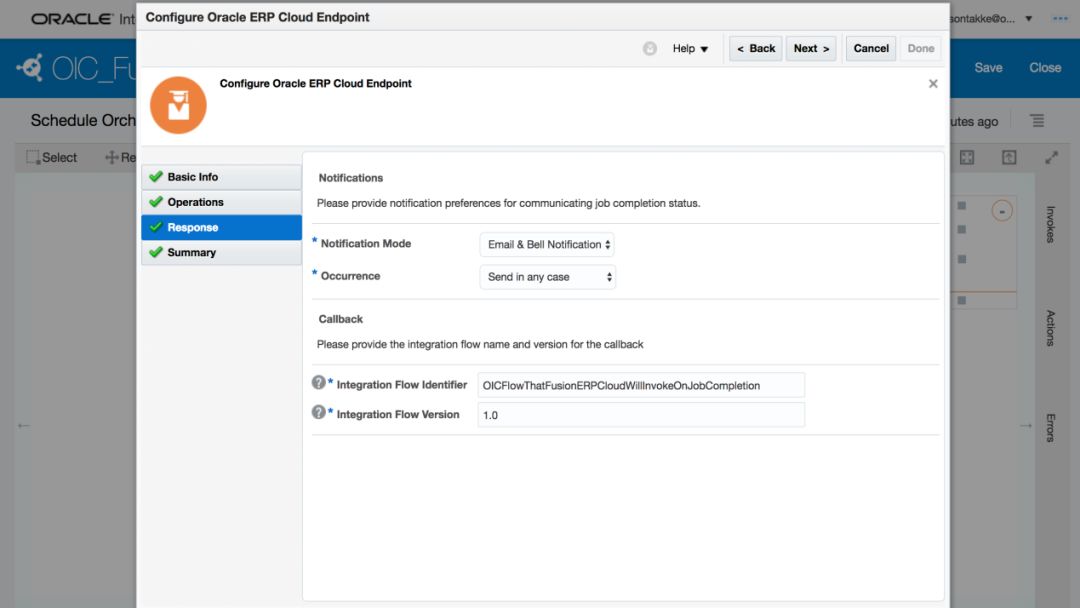Go to the Summary step

tap(221, 252)
